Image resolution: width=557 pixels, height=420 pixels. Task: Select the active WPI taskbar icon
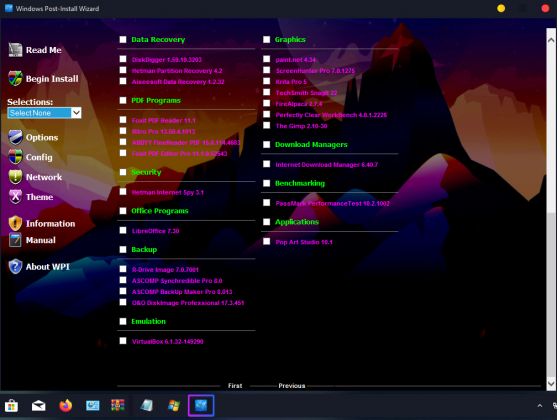point(201,405)
